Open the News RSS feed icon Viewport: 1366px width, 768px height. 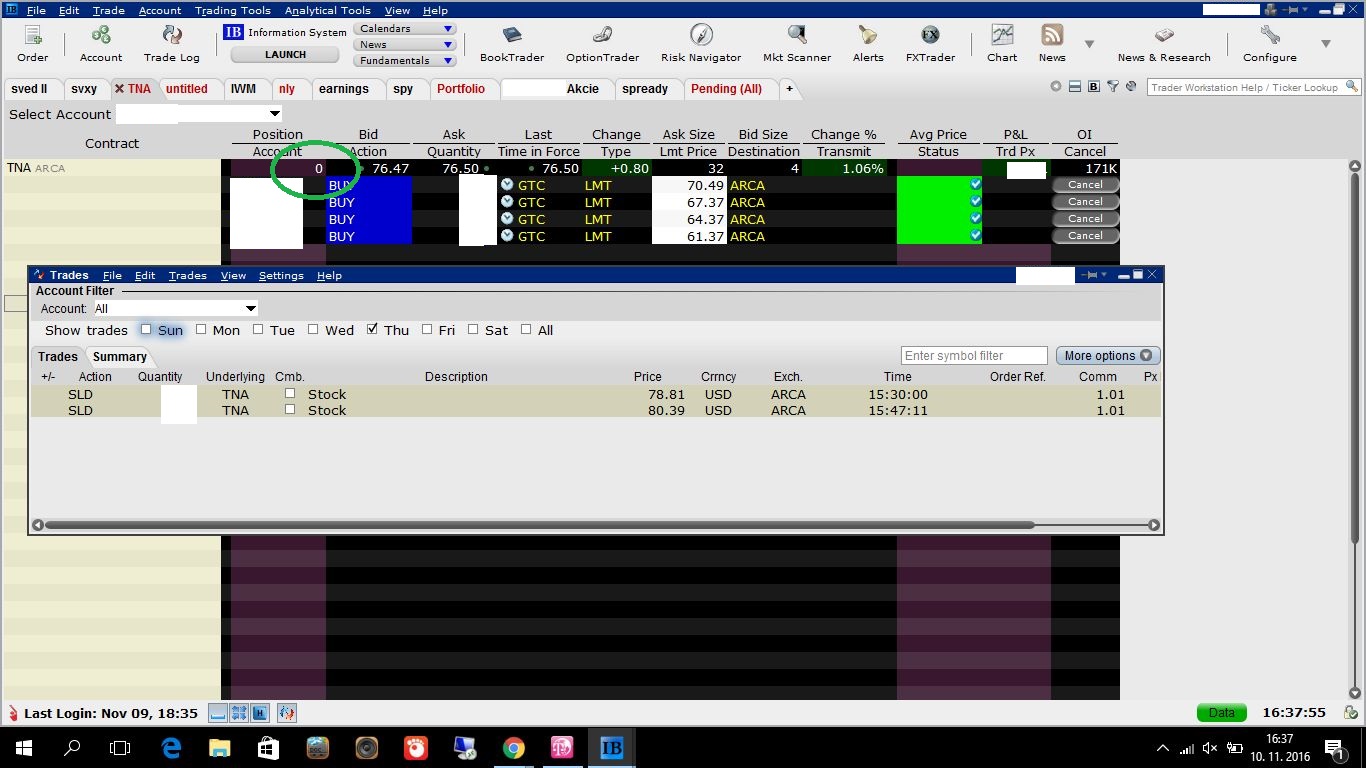click(x=1052, y=44)
